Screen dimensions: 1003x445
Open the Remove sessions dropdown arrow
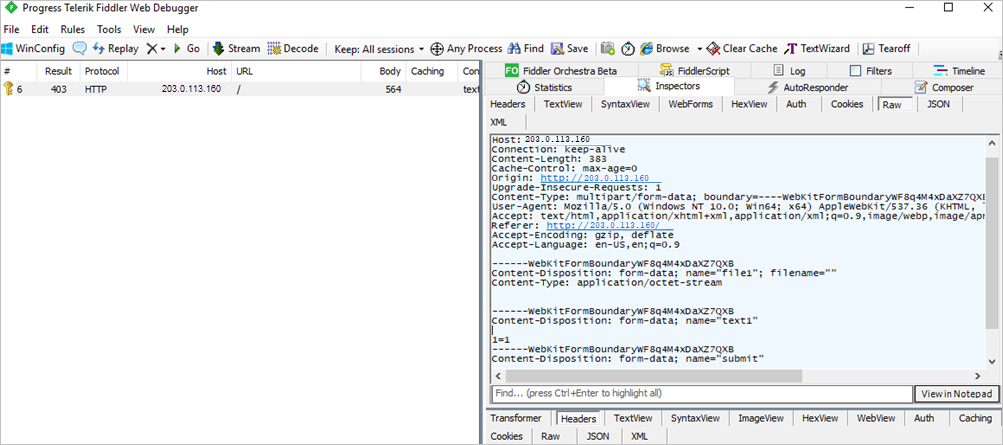162,49
